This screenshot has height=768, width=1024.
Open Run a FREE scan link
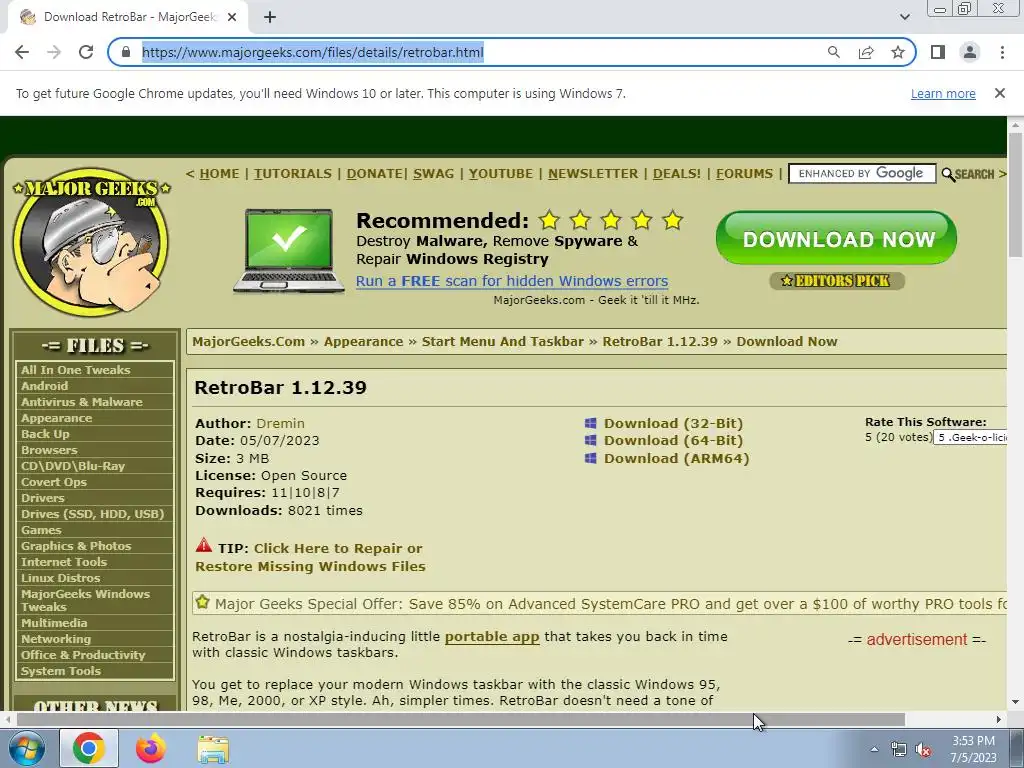512,281
